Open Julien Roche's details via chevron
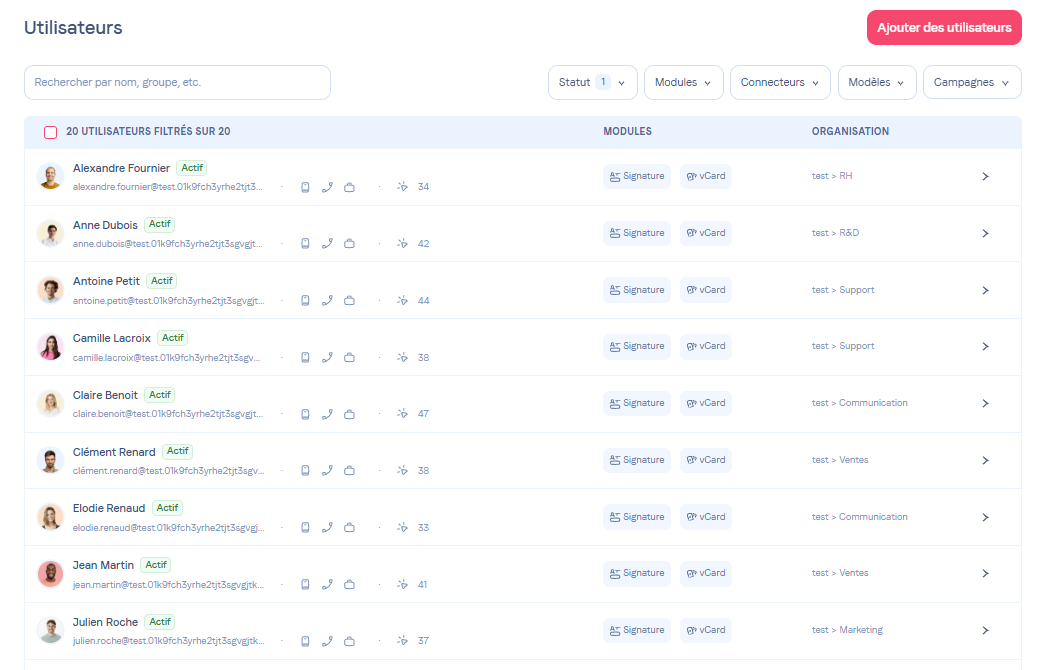This screenshot has width=1063, height=670. coord(985,631)
